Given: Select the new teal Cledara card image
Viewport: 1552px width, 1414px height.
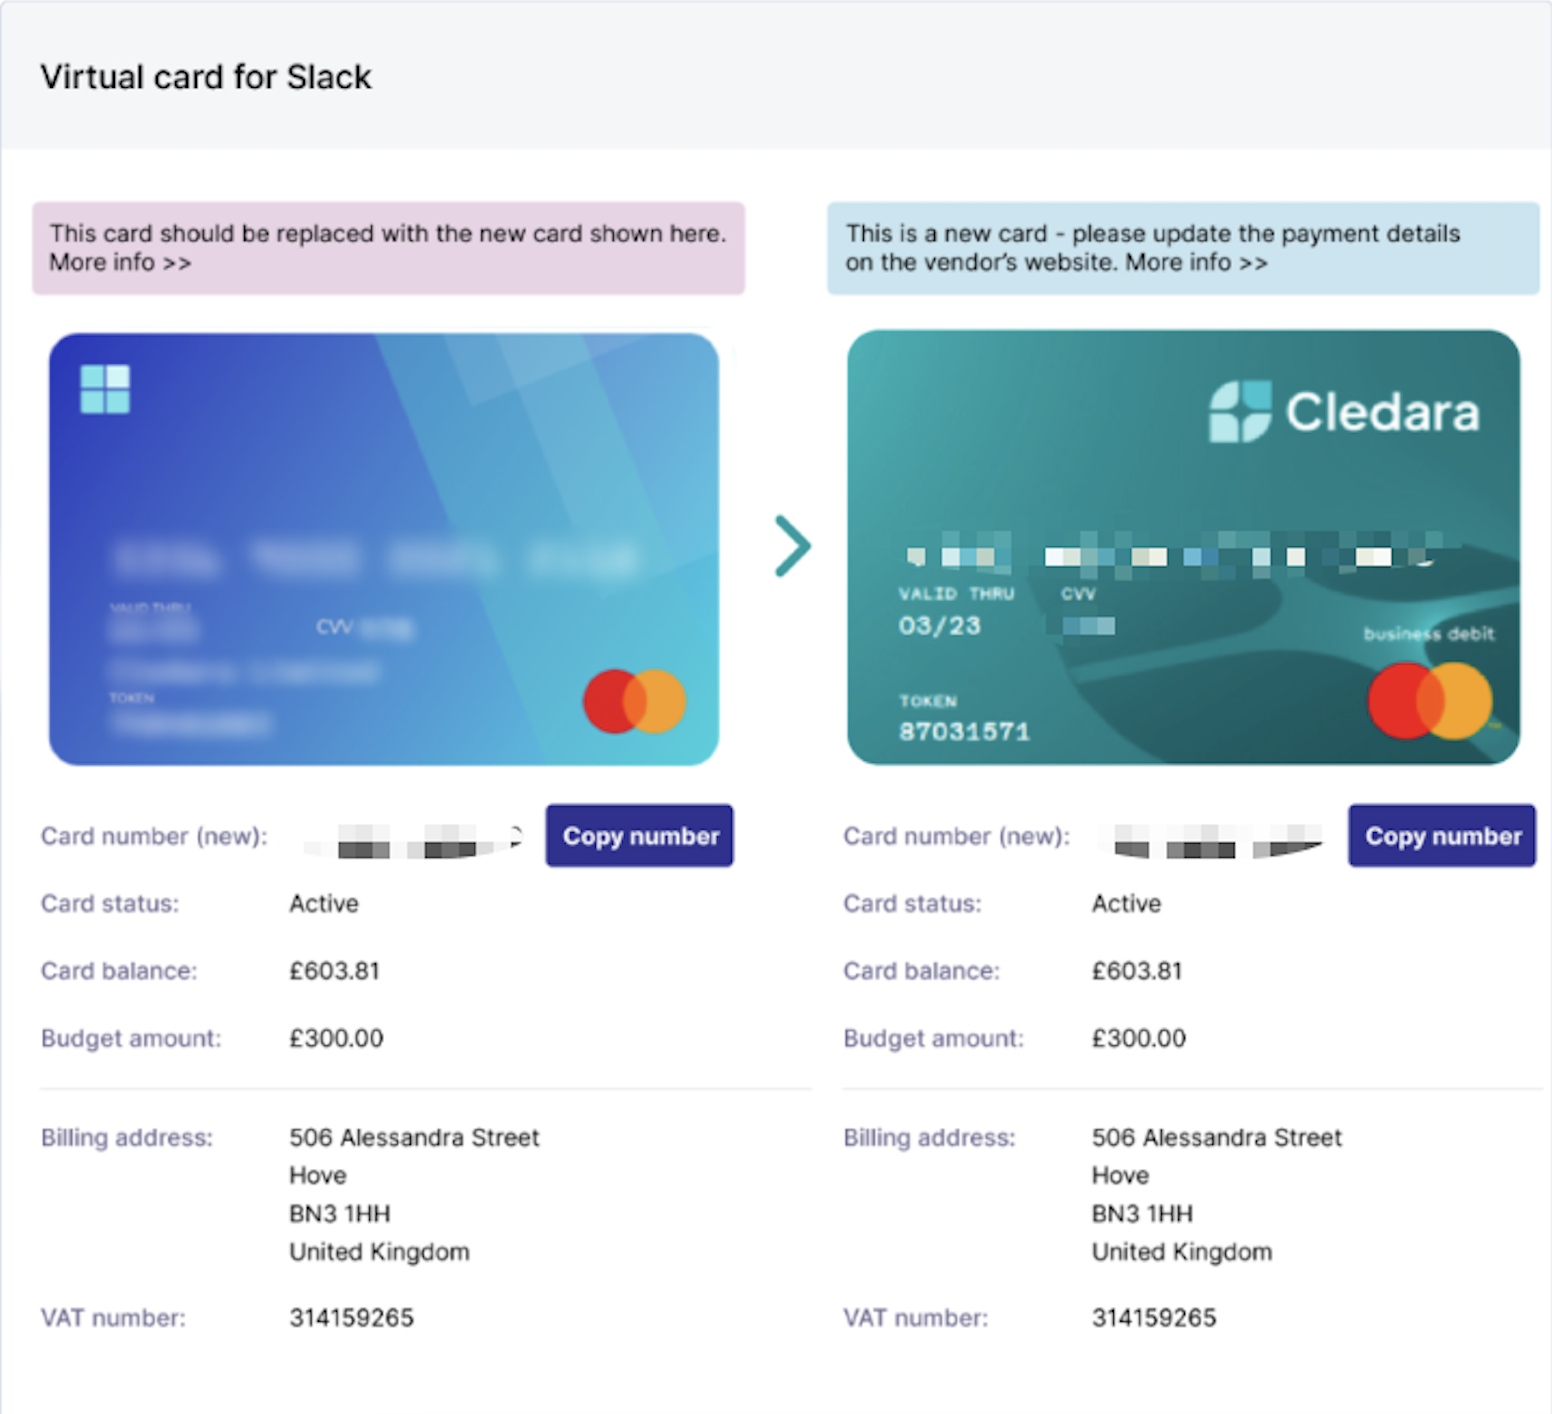Looking at the screenshot, I should (x=1184, y=547).
